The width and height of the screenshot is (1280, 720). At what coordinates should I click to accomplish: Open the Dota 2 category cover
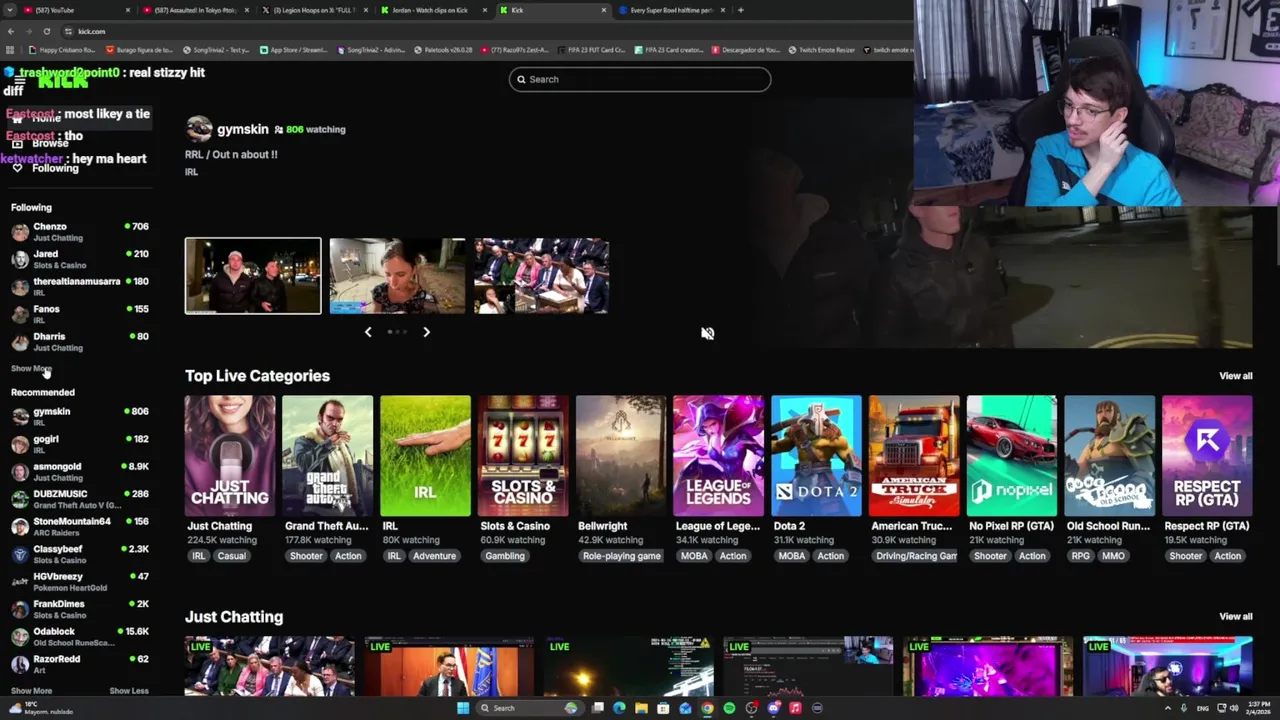point(816,456)
